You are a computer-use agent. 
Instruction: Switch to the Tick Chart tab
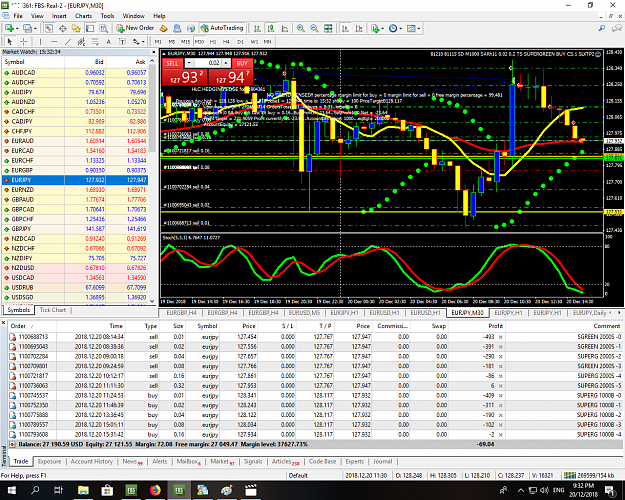53,310
